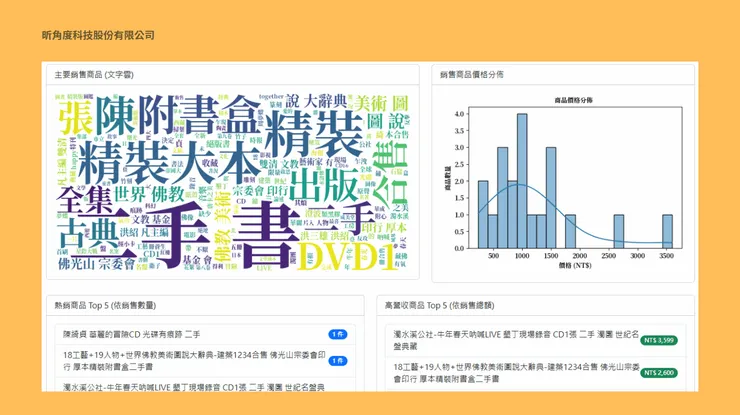The image size is (740, 415).
Task: Select the 銷售商品價格分佈 card header
Action: point(563,75)
